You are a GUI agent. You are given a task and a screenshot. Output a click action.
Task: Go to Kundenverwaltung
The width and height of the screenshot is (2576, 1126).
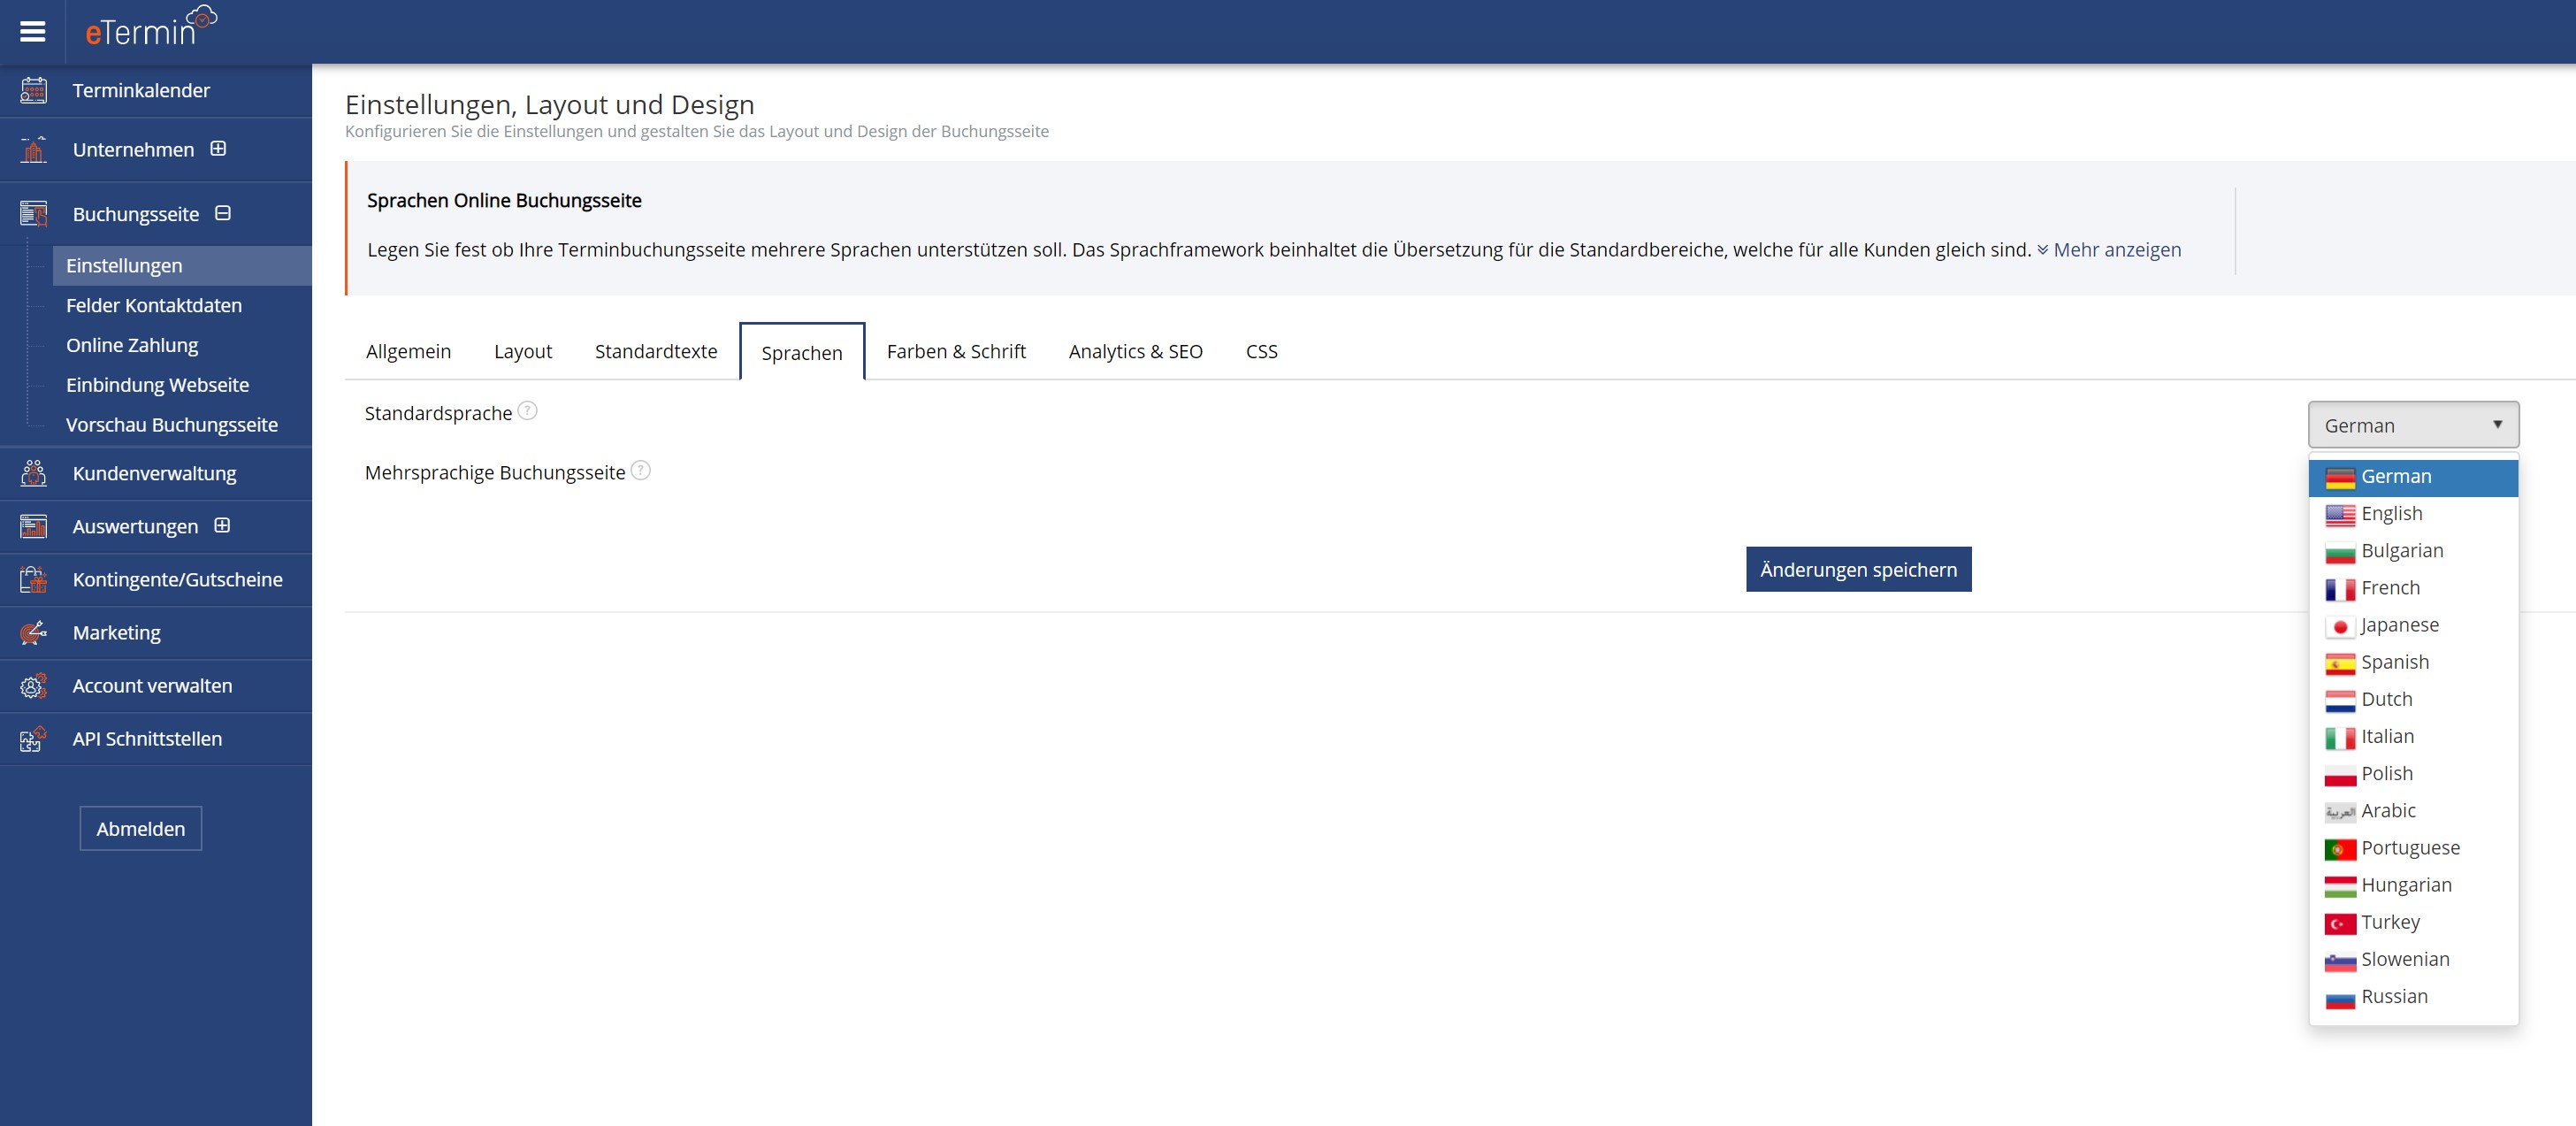[156, 474]
